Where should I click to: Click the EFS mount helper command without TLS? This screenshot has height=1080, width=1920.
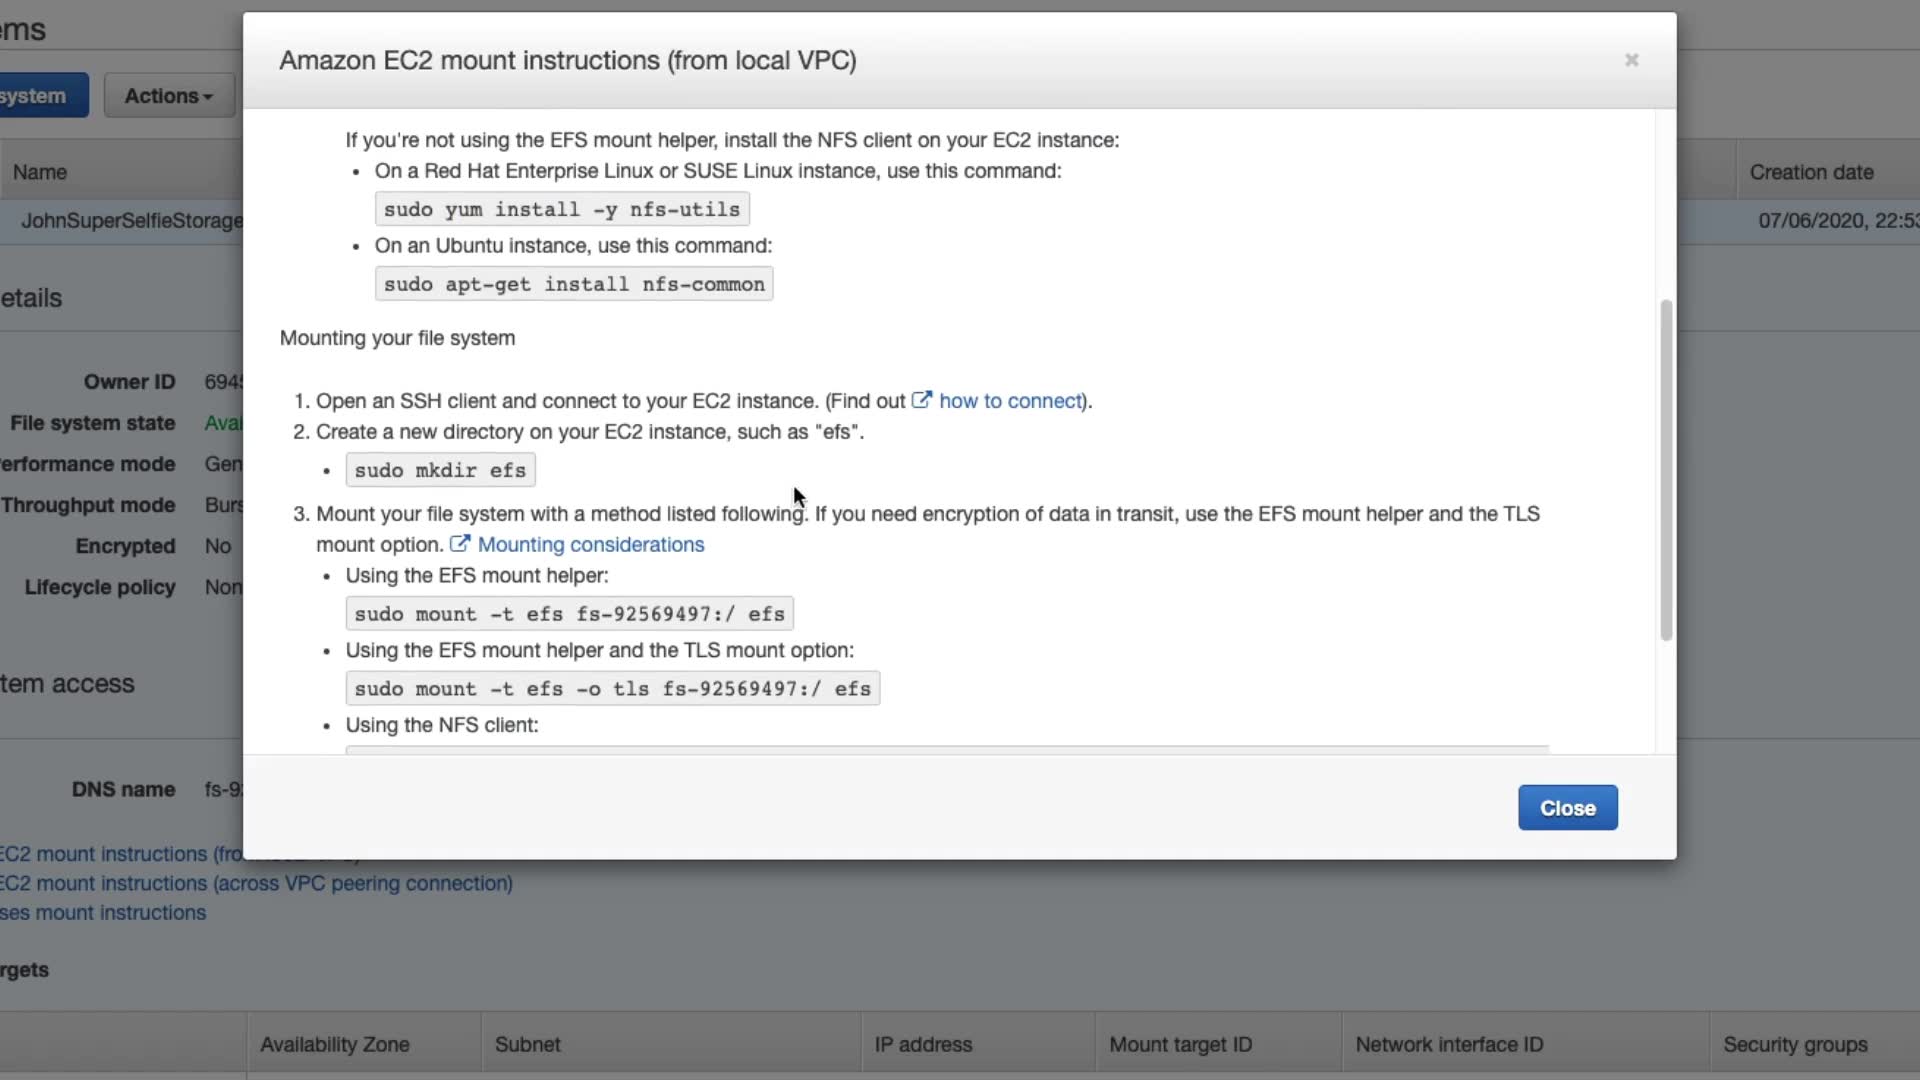click(569, 614)
